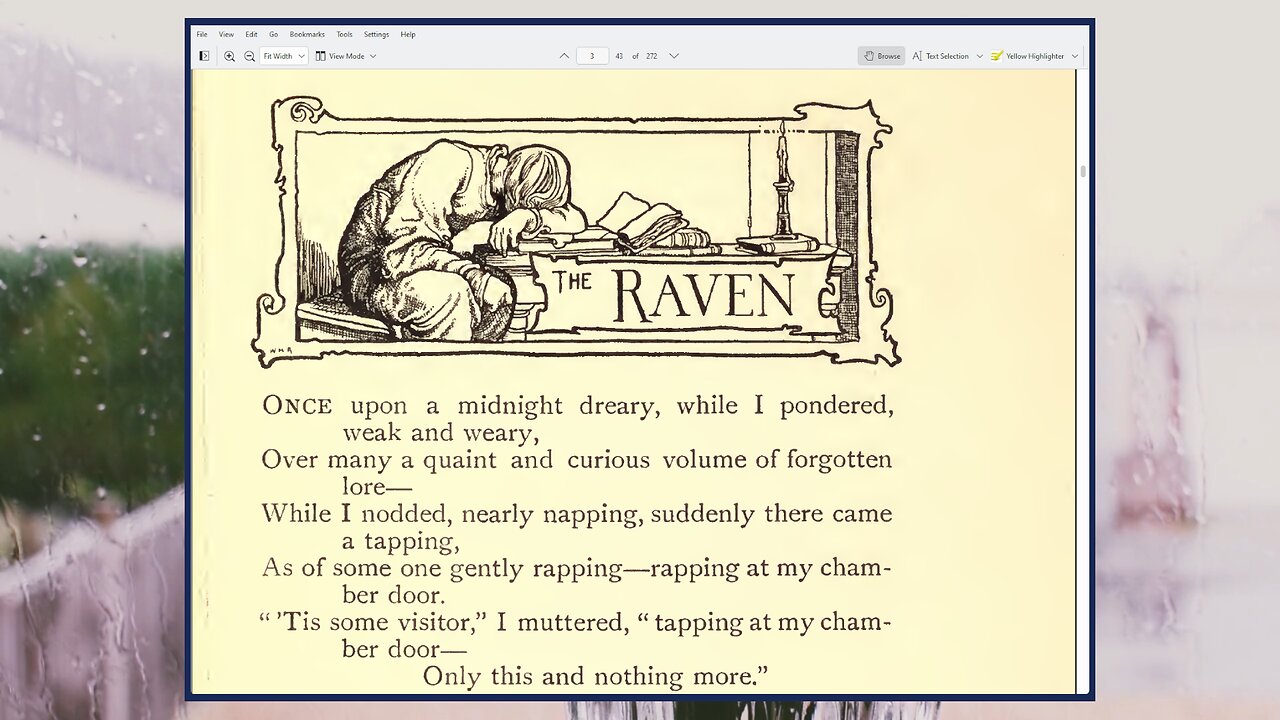Choose the Yellow Highlighter tool
The height and width of the screenshot is (720, 1280).
coord(1028,56)
